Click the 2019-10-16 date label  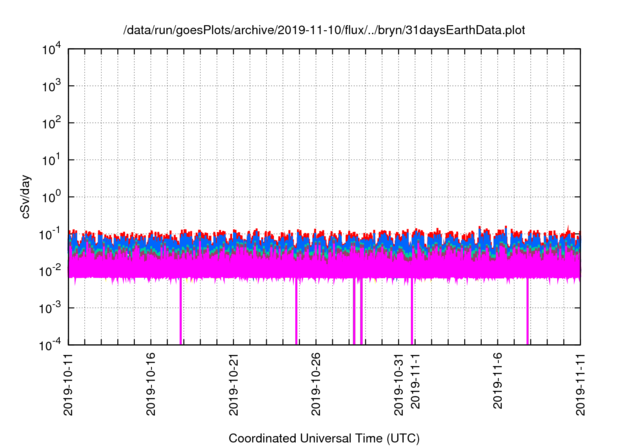(151, 384)
